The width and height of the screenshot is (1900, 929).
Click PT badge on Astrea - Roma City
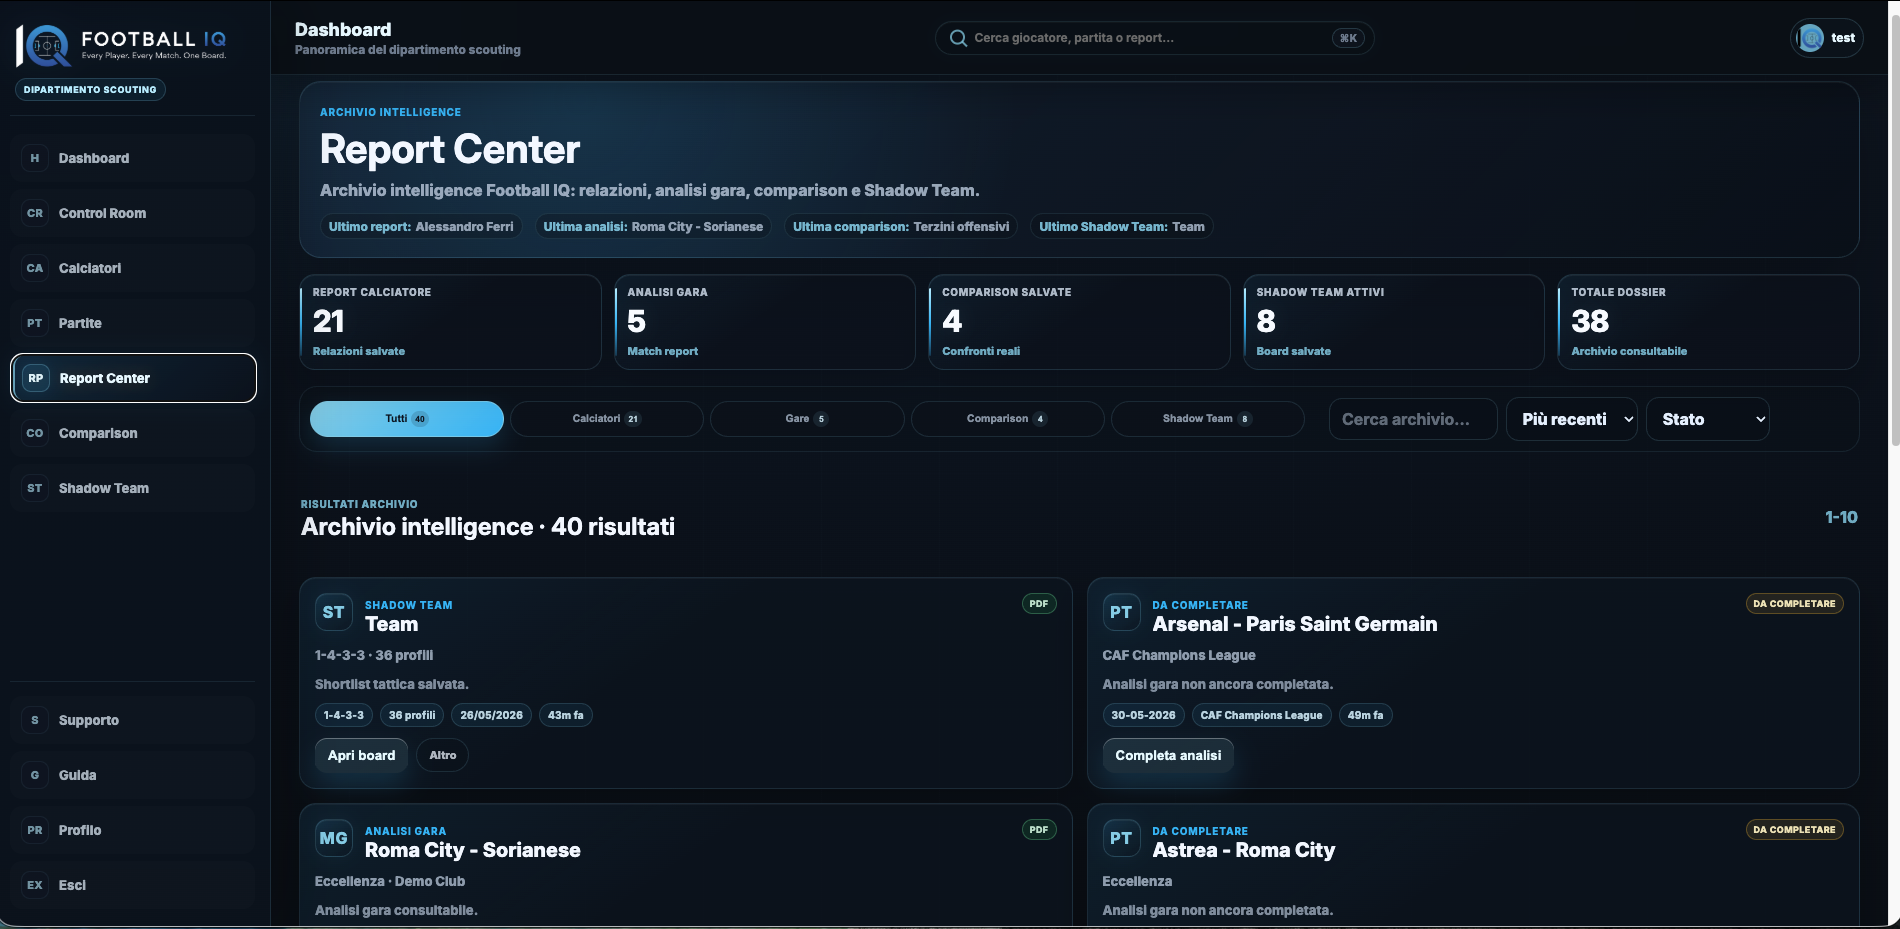1121,839
